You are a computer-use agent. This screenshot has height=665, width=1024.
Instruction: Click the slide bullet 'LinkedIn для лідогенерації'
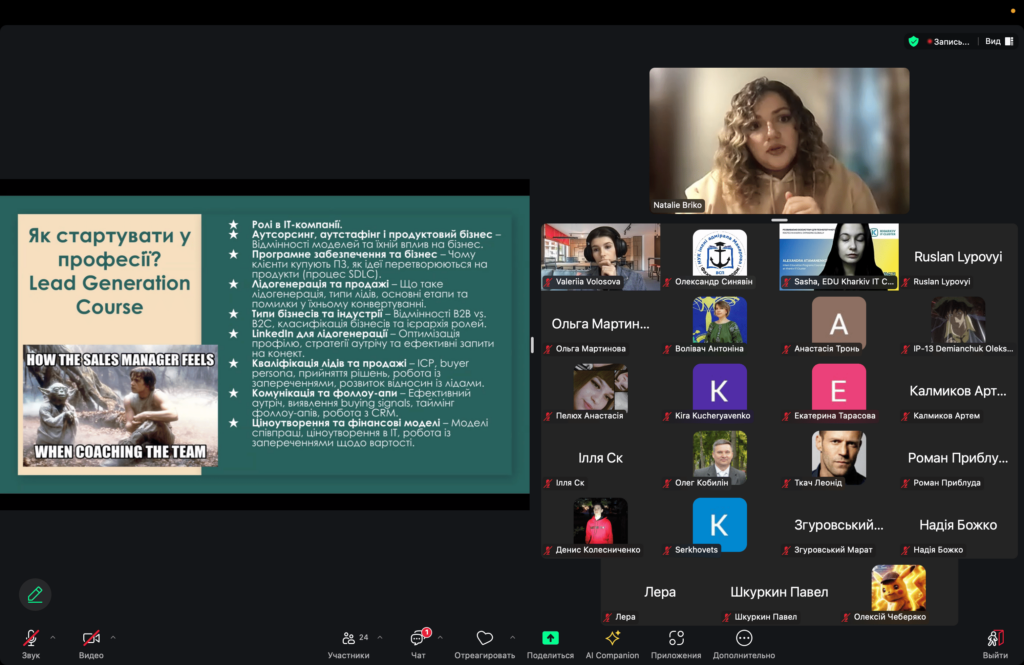(319, 333)
